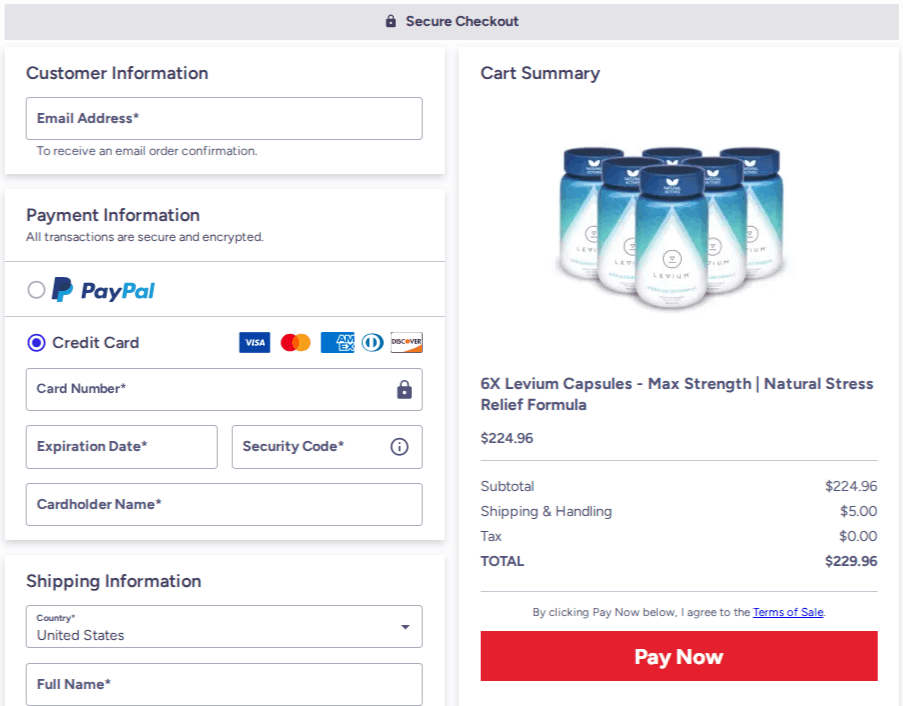Select PayPal as payment method
The height and width of the screenshot is (706, 903).
[36, 289]
